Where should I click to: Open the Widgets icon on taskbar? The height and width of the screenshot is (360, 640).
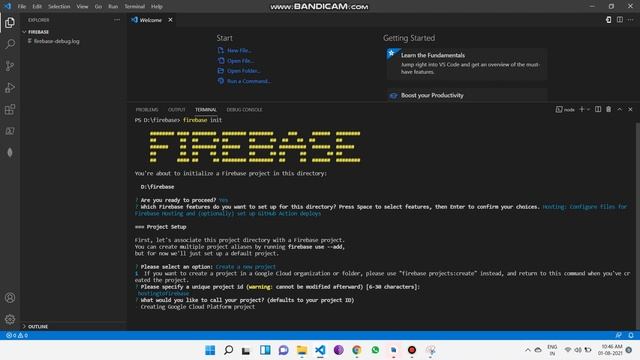(x=265, y=350)
